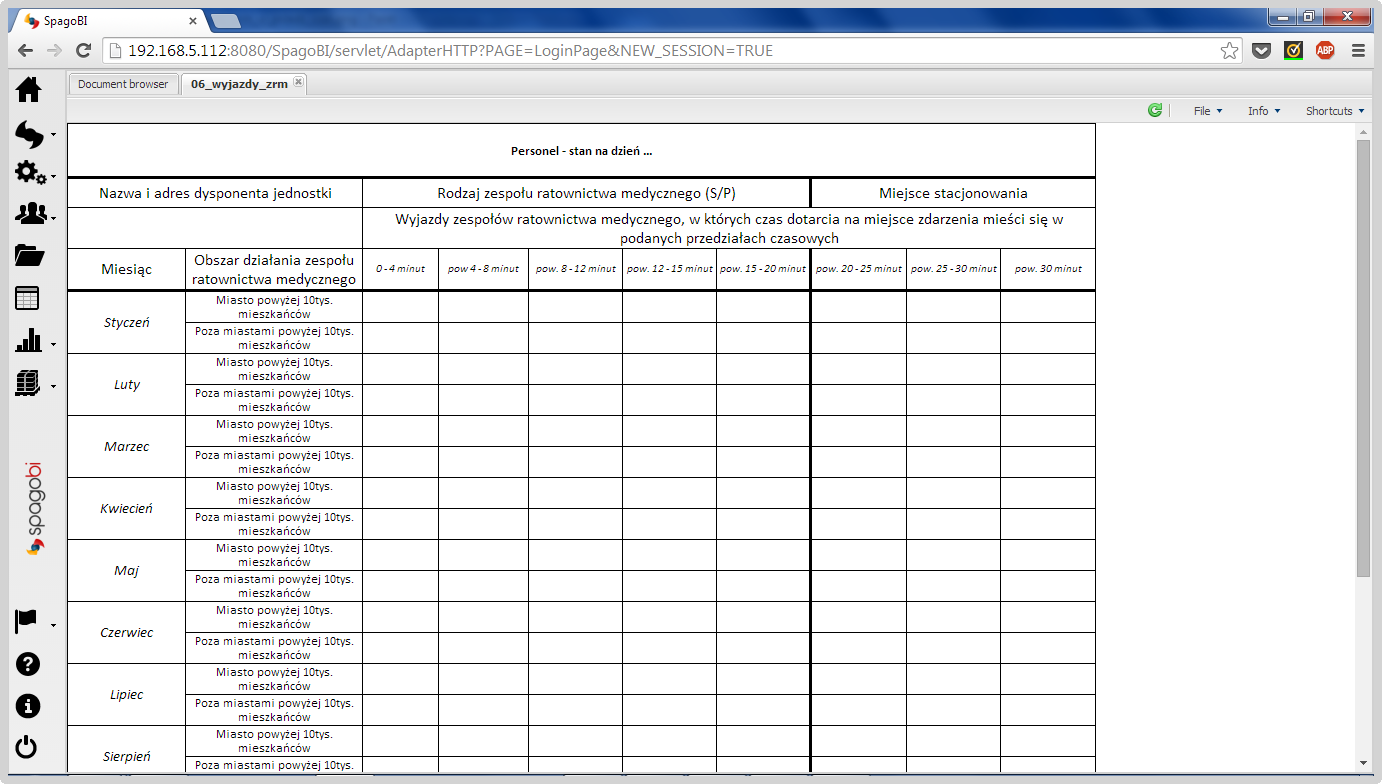1382x784 pixels.
Task: Click the 'pow. 15 - 20 minut' column header
Action: (763, 269)
